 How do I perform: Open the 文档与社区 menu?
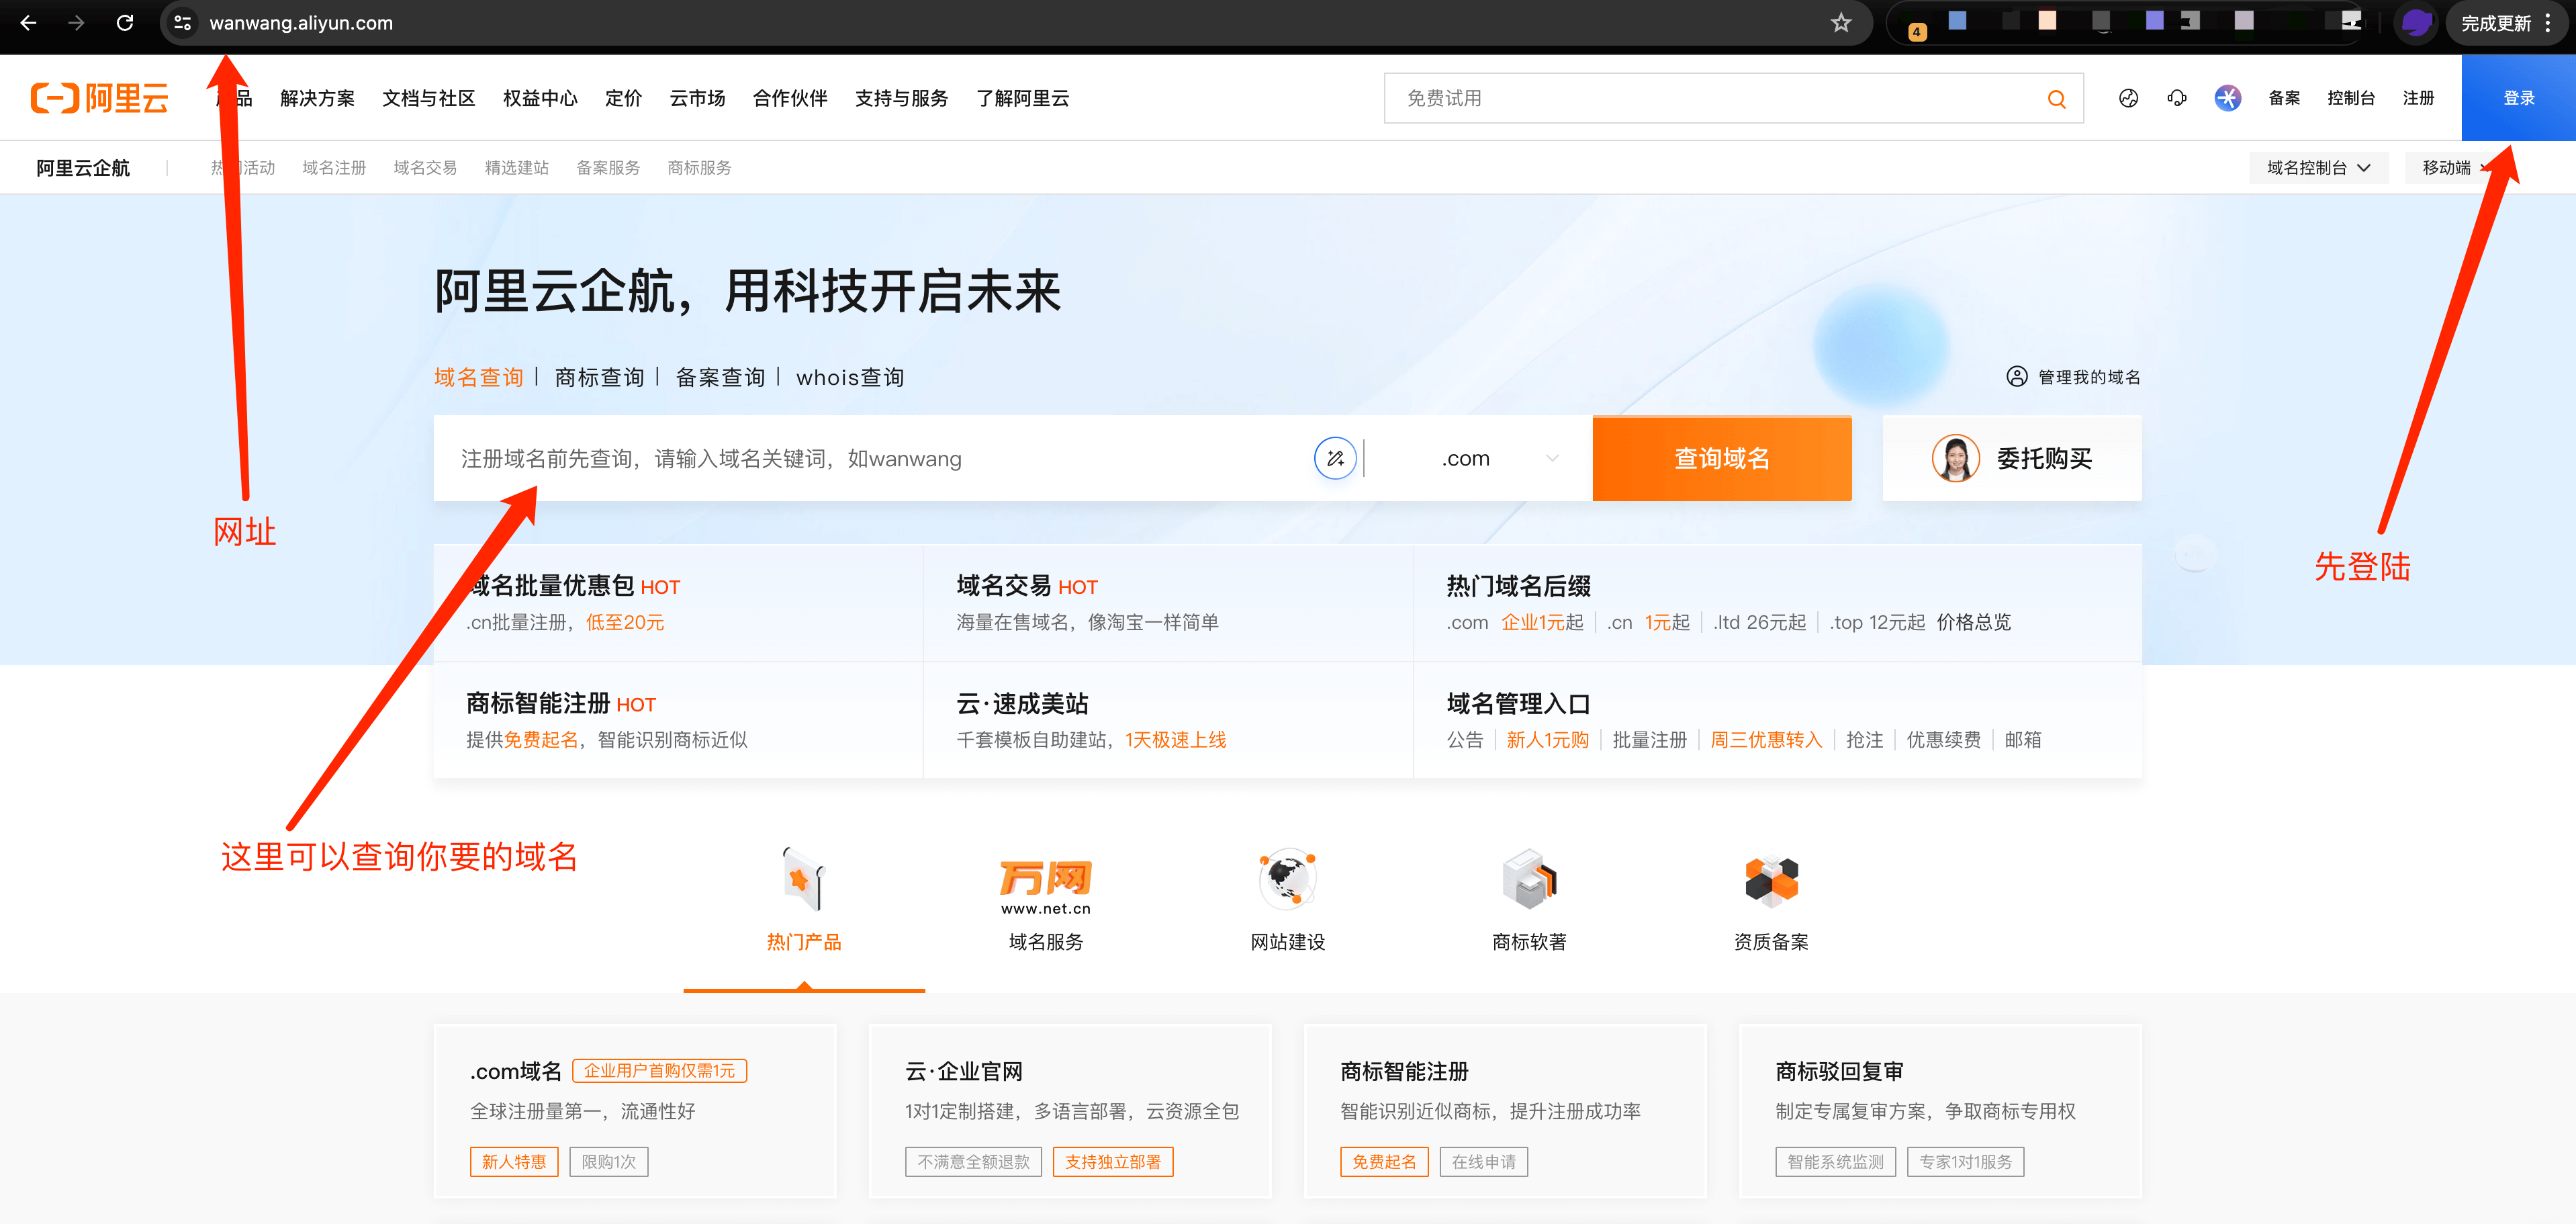pyautogui.click(x=428, y=98)
